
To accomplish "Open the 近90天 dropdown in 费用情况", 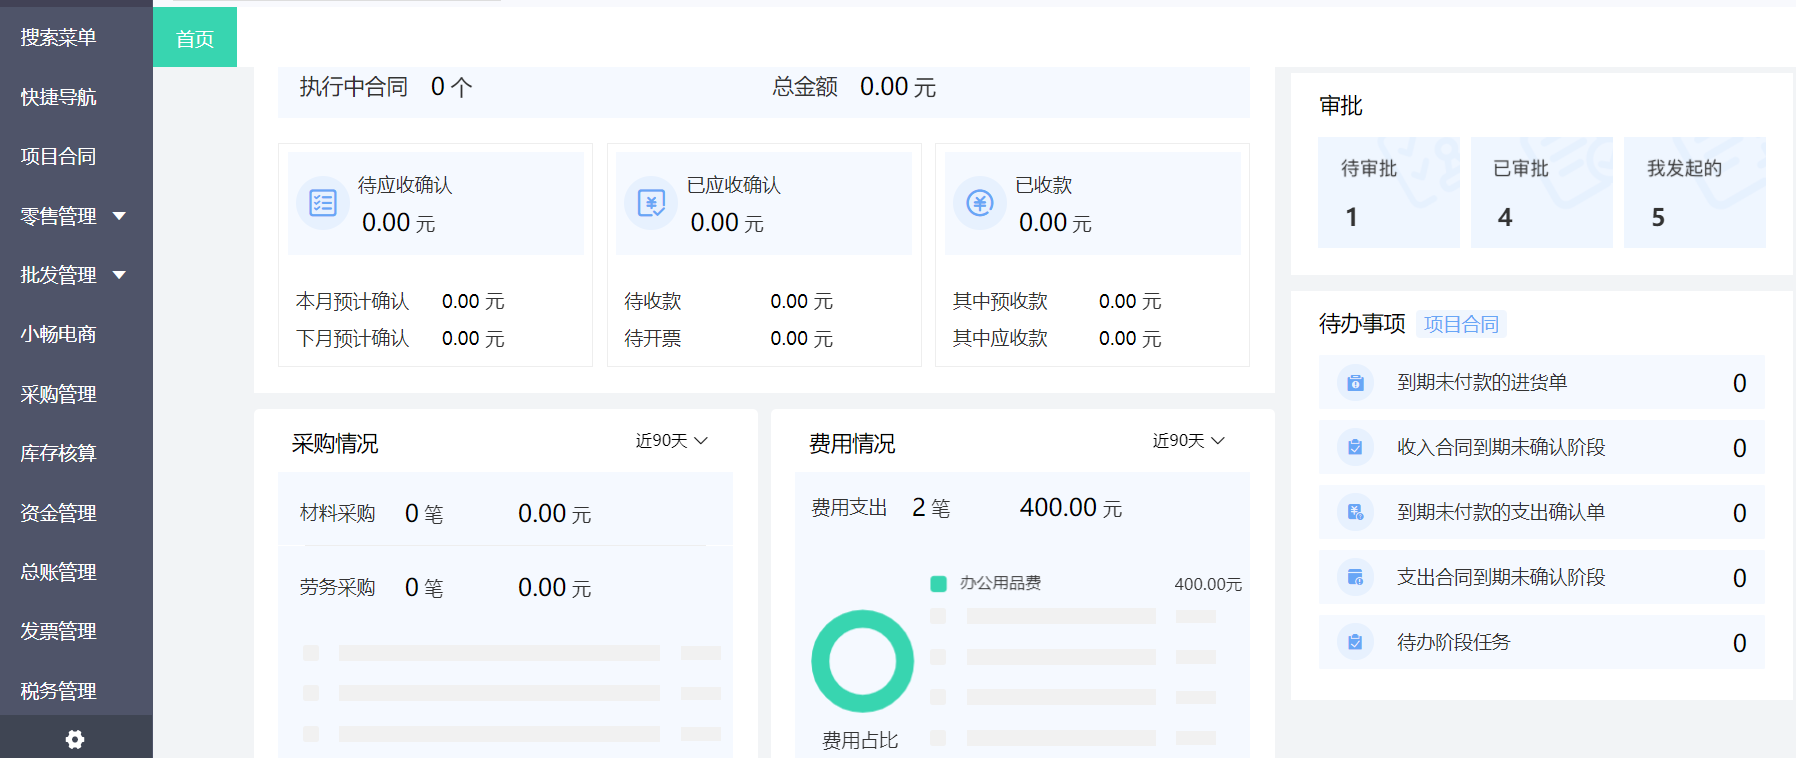I will coord(1189,441).
